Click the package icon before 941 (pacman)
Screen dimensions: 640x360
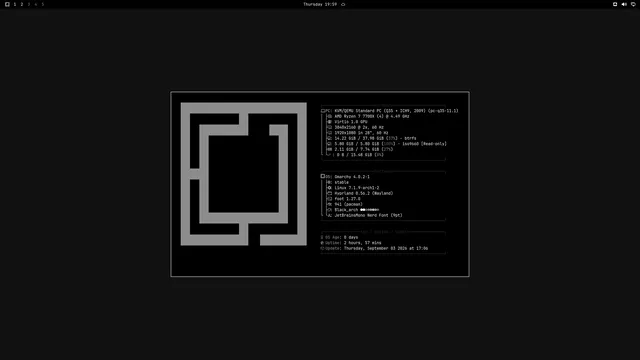click(x=330, y=204)
